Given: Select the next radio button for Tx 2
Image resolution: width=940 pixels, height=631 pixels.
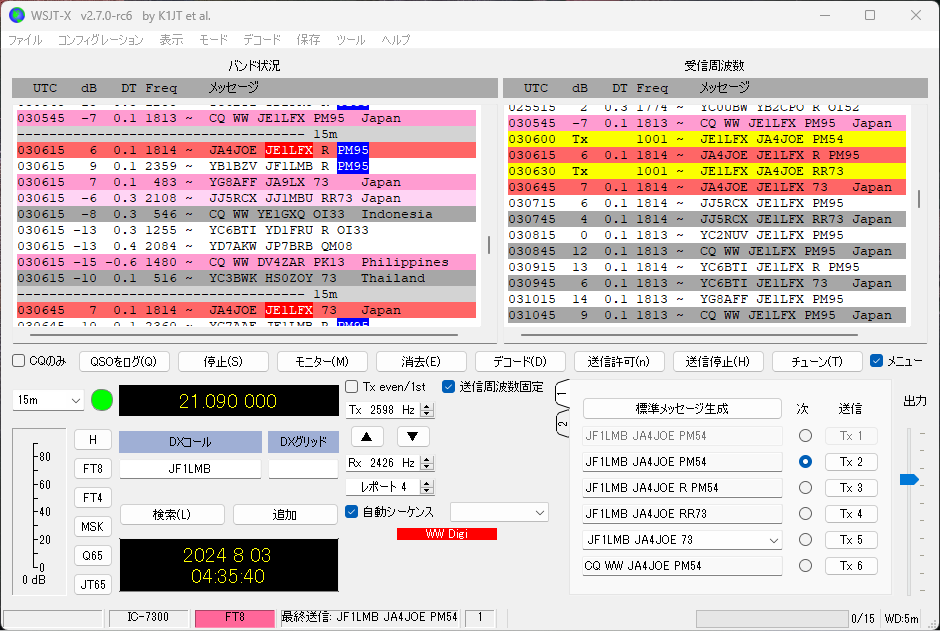Looking at the screenshot, I should [x=805, y=461].
